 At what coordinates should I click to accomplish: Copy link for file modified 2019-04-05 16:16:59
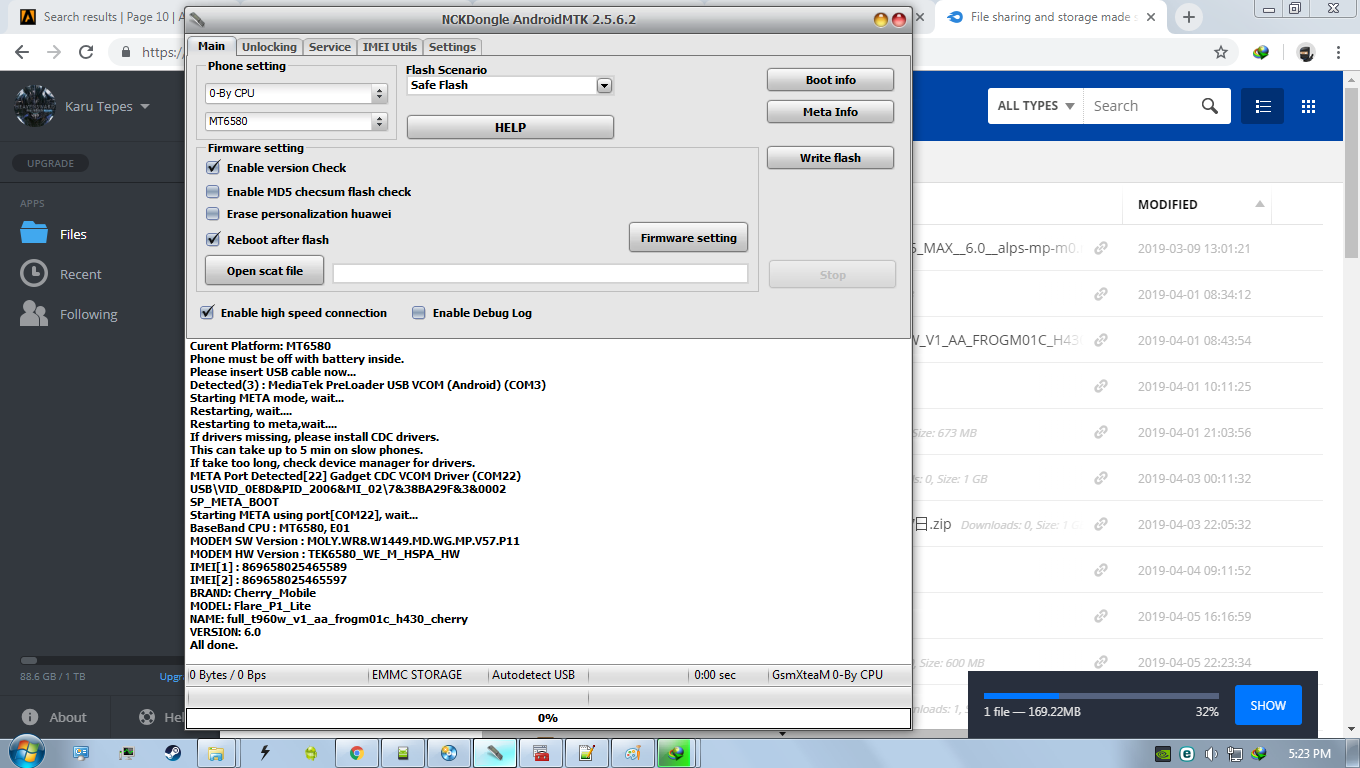pyautogui.click(x=1100, y=616)
